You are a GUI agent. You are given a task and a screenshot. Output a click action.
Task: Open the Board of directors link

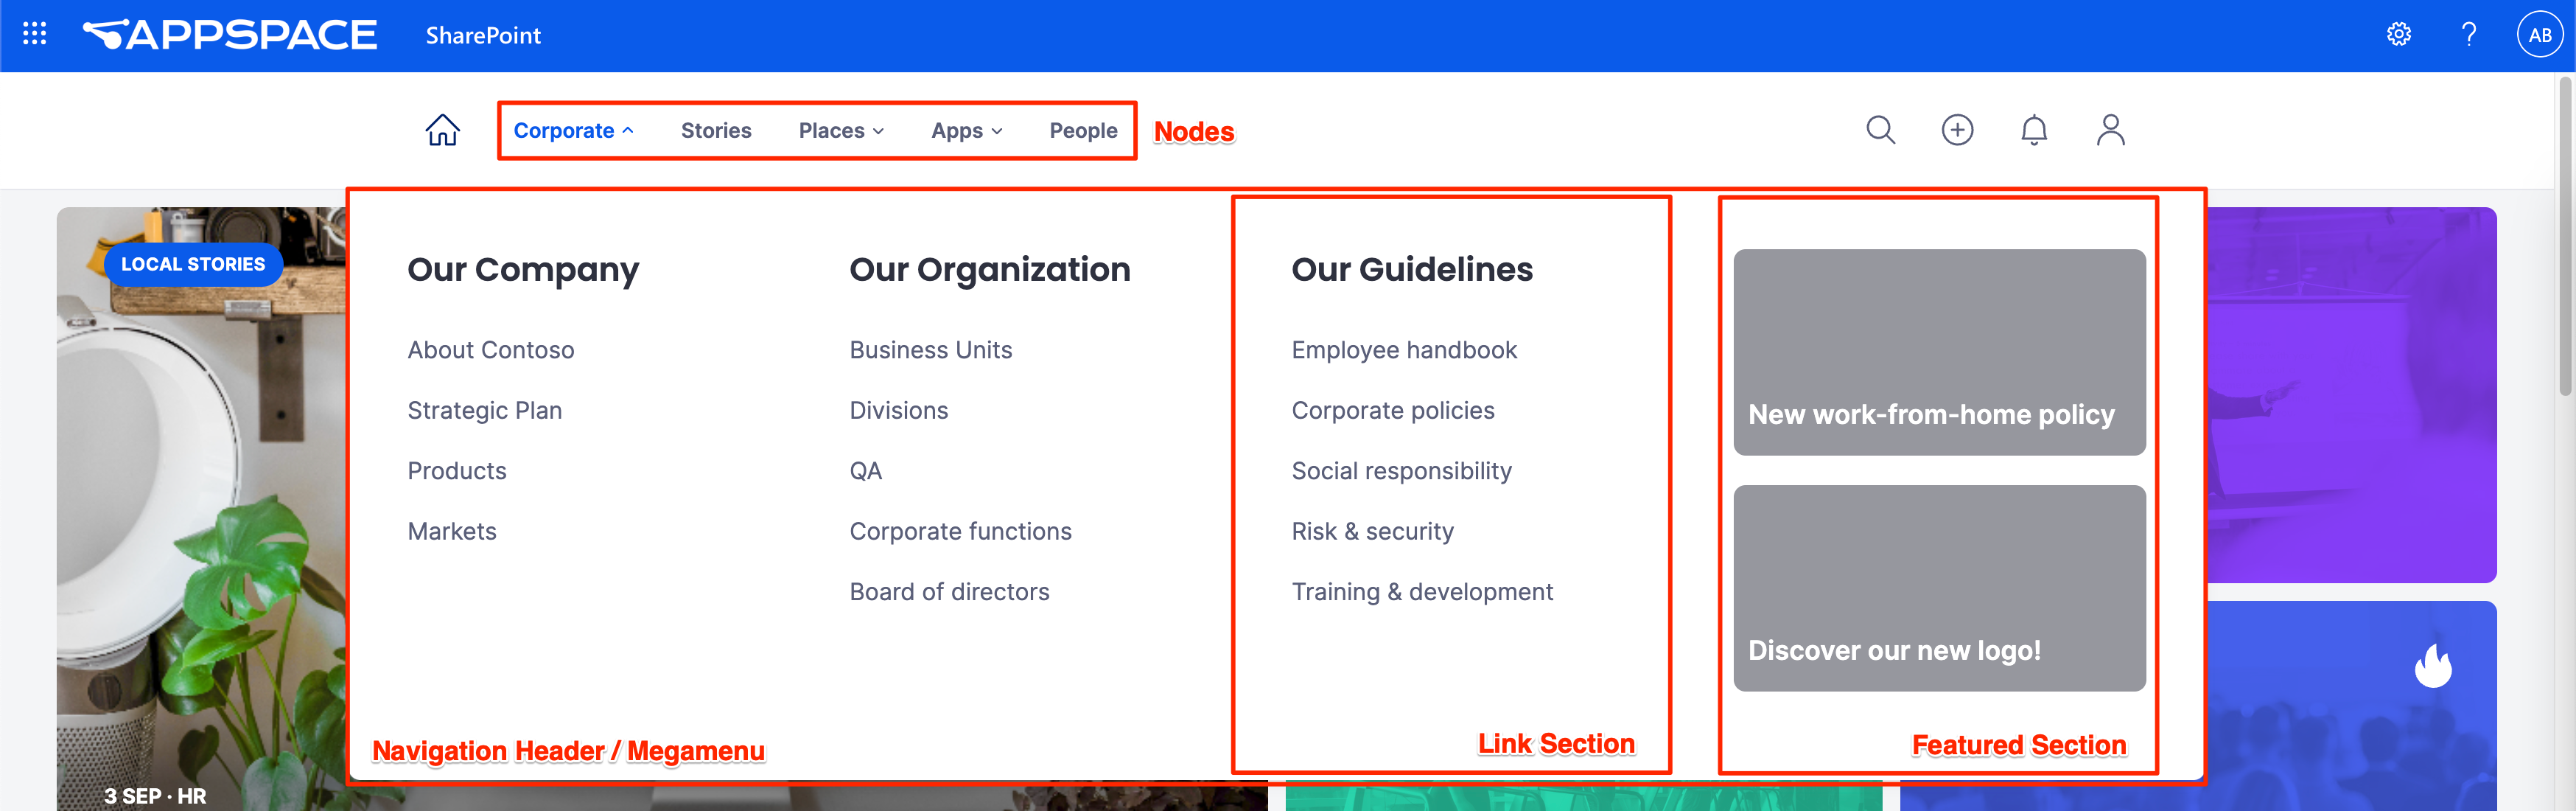tap(948, 592)
